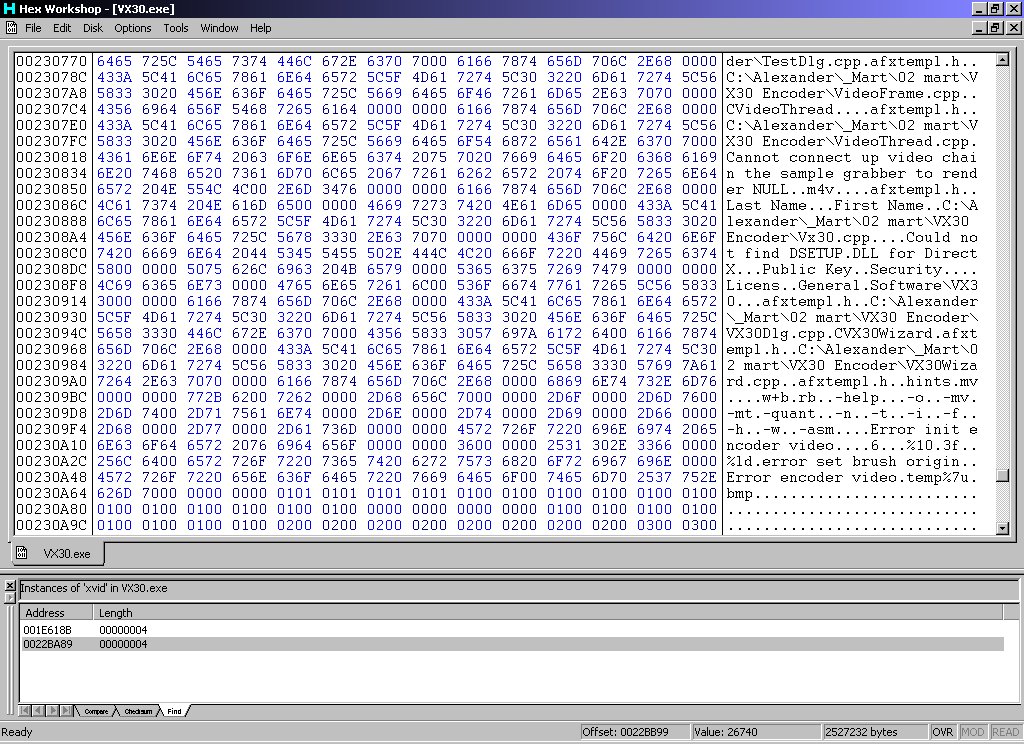This screenshot has width=1024, height=744.
Task: Click ASCII text 'CVideoThread....afxtempl.h..'
Action: pyautogui.click(x=852, y=110)
